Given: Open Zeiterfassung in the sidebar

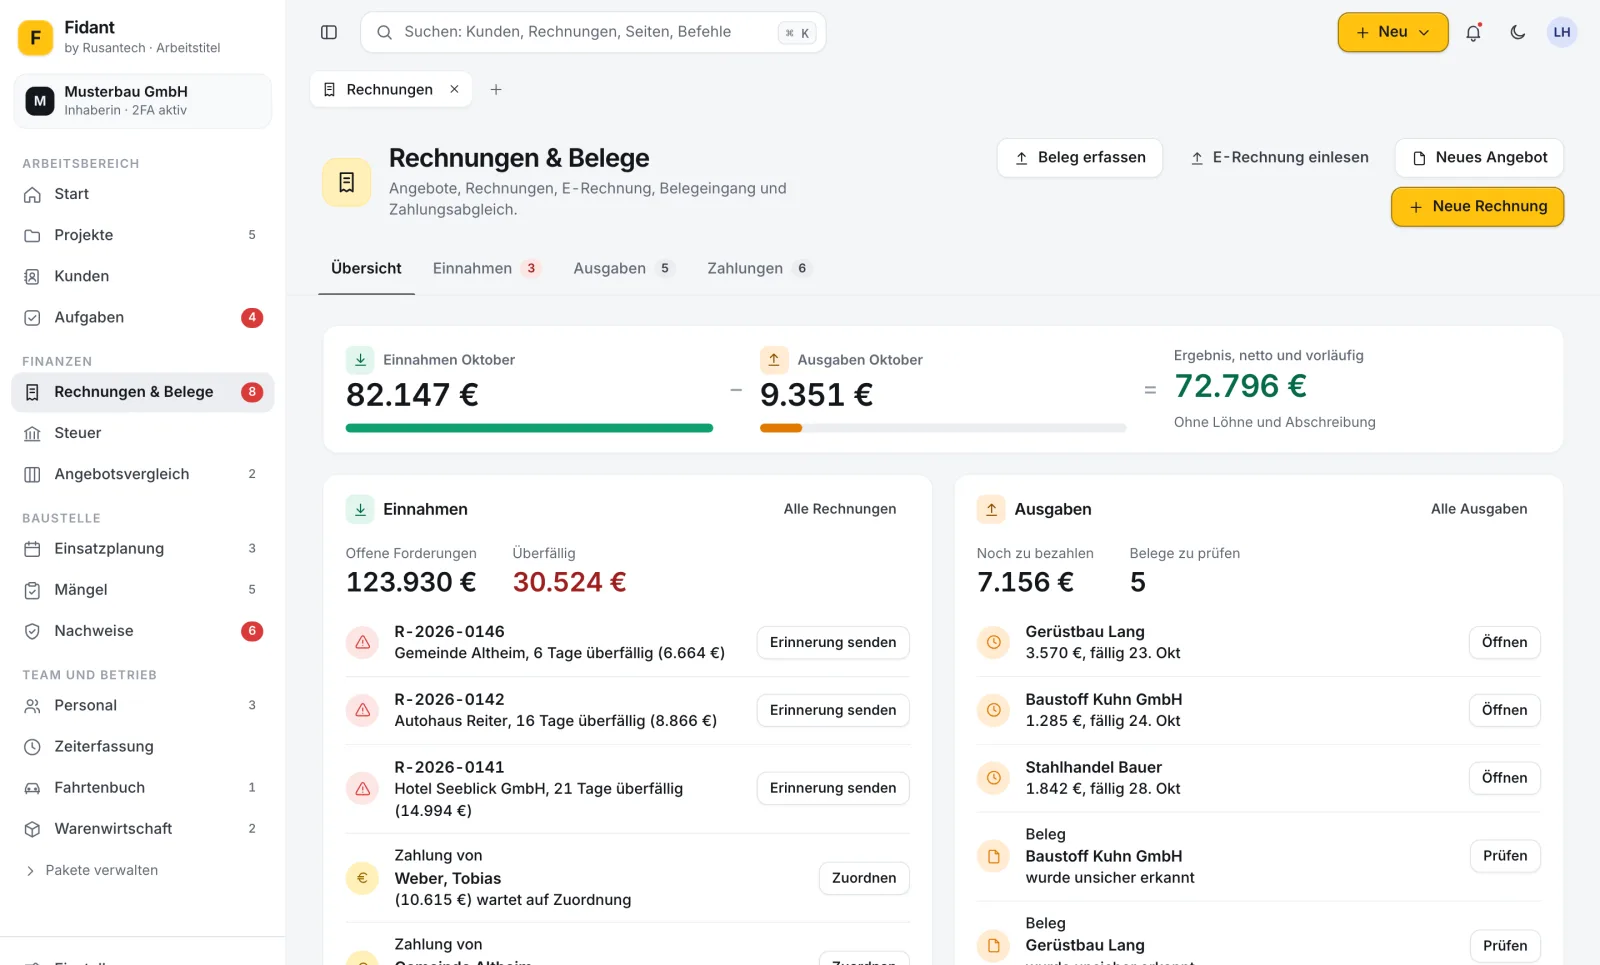Looking at the screenshot, I should (x=143, y=746).
